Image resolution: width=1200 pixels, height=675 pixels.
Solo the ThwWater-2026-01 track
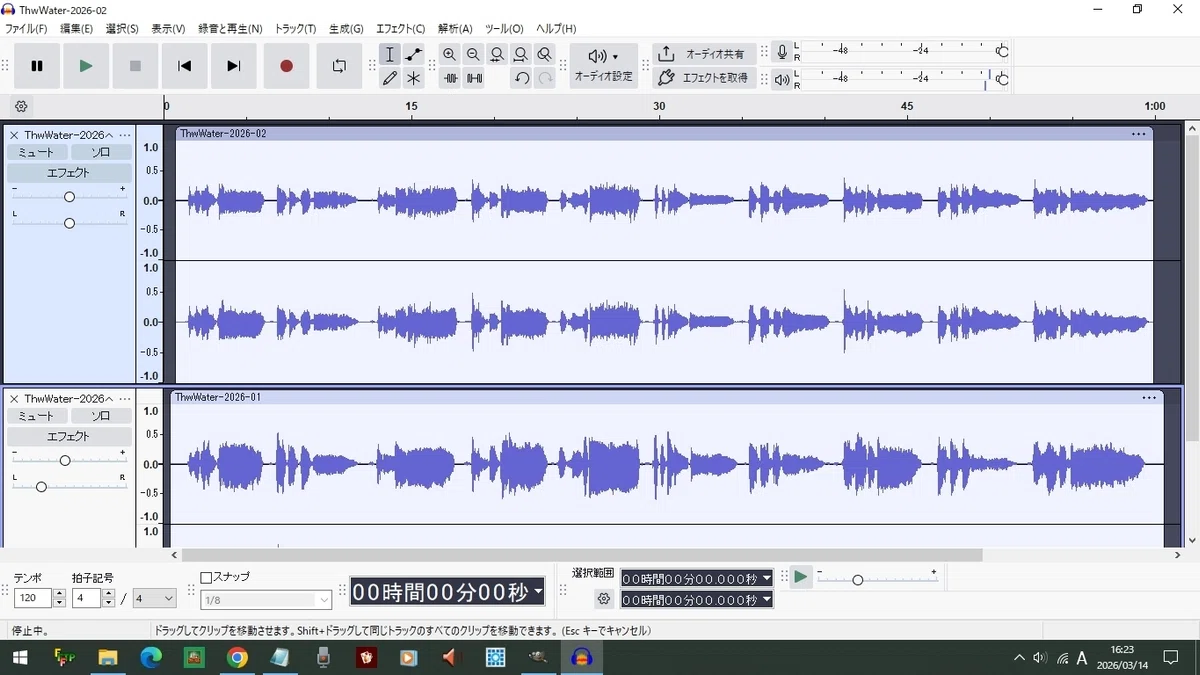point(101,416)
